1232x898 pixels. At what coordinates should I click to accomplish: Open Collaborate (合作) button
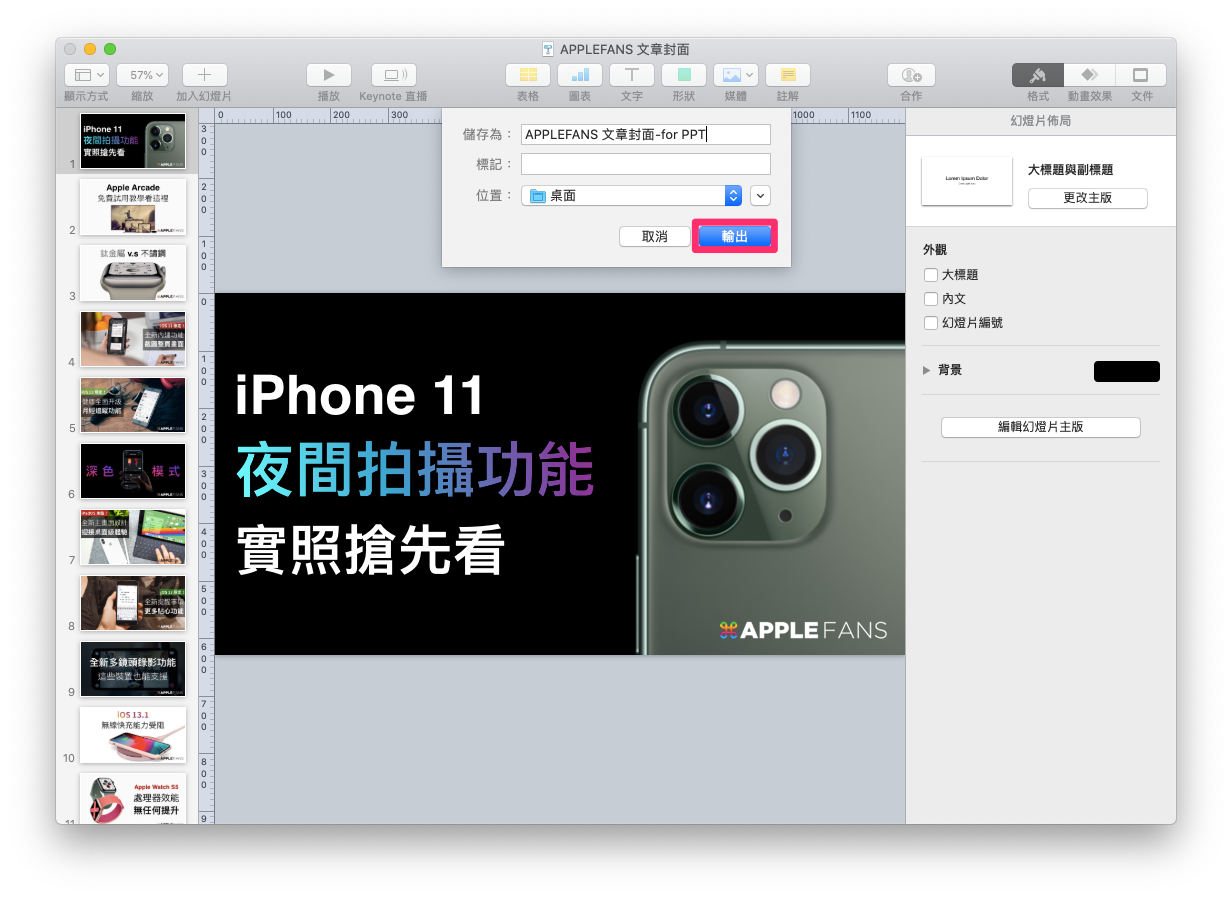pyautogui.click(x=911, y=75)
